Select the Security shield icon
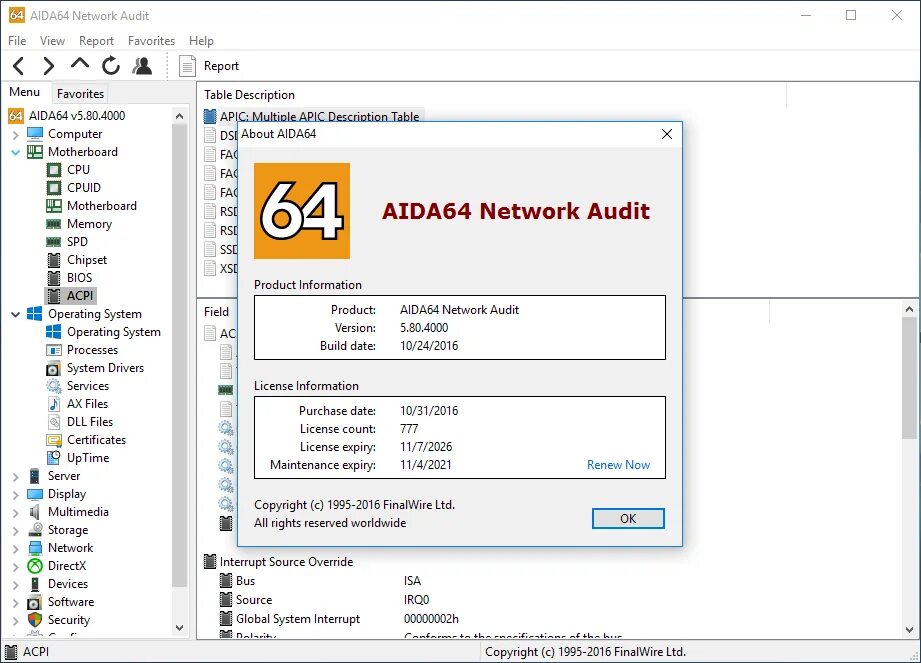Image resolution: width=921 pixels, height=663 pixels. [x=35, y=620]
